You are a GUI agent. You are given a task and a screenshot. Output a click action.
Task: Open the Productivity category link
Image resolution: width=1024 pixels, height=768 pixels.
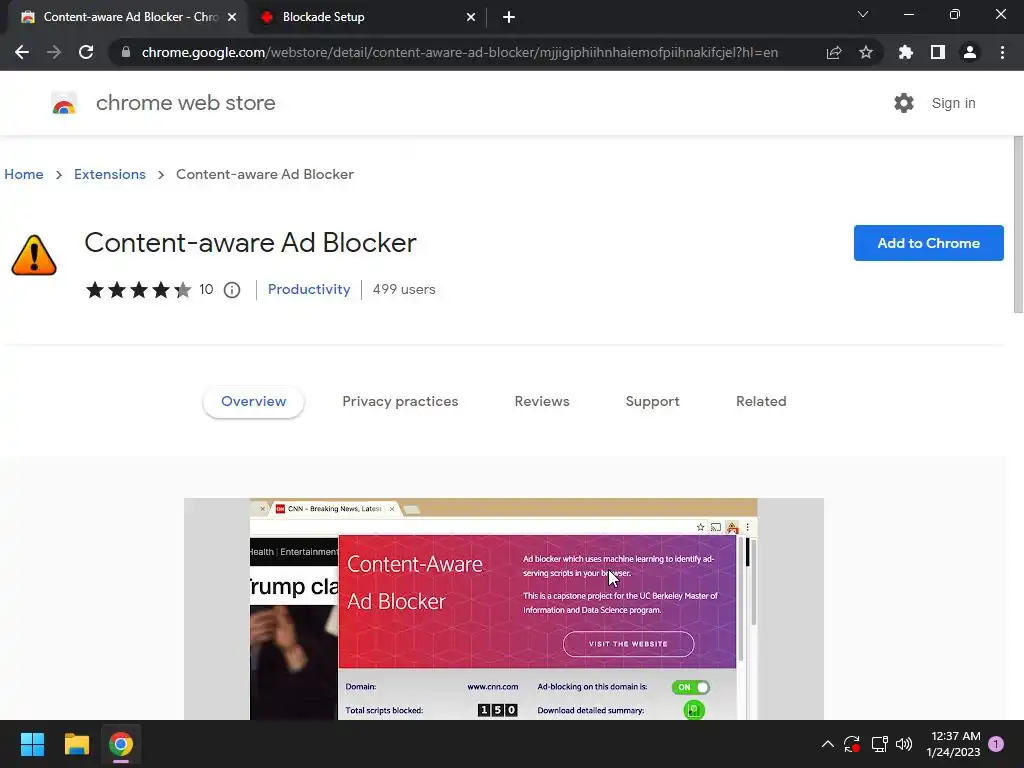[309, 289]
